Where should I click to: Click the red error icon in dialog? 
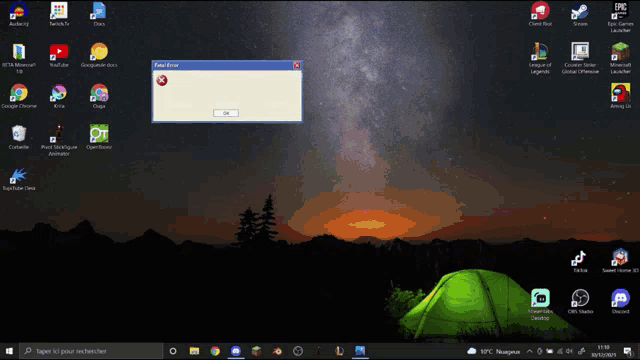pyautogui.click(x=162, y=80)
